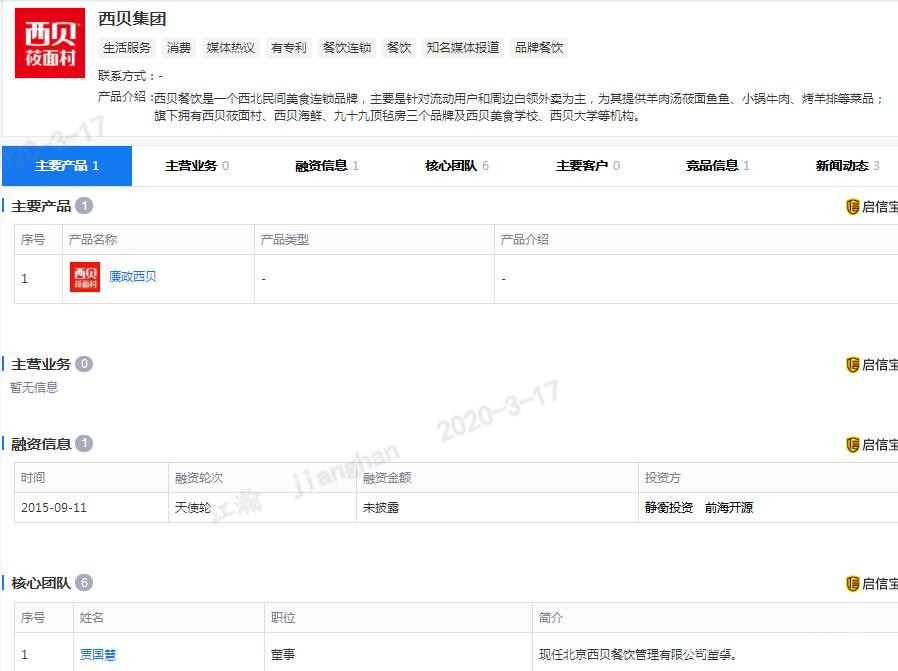Open the 核心团队 tab
This screenshot has height=671, width=898.
click(x=457, y=166)
